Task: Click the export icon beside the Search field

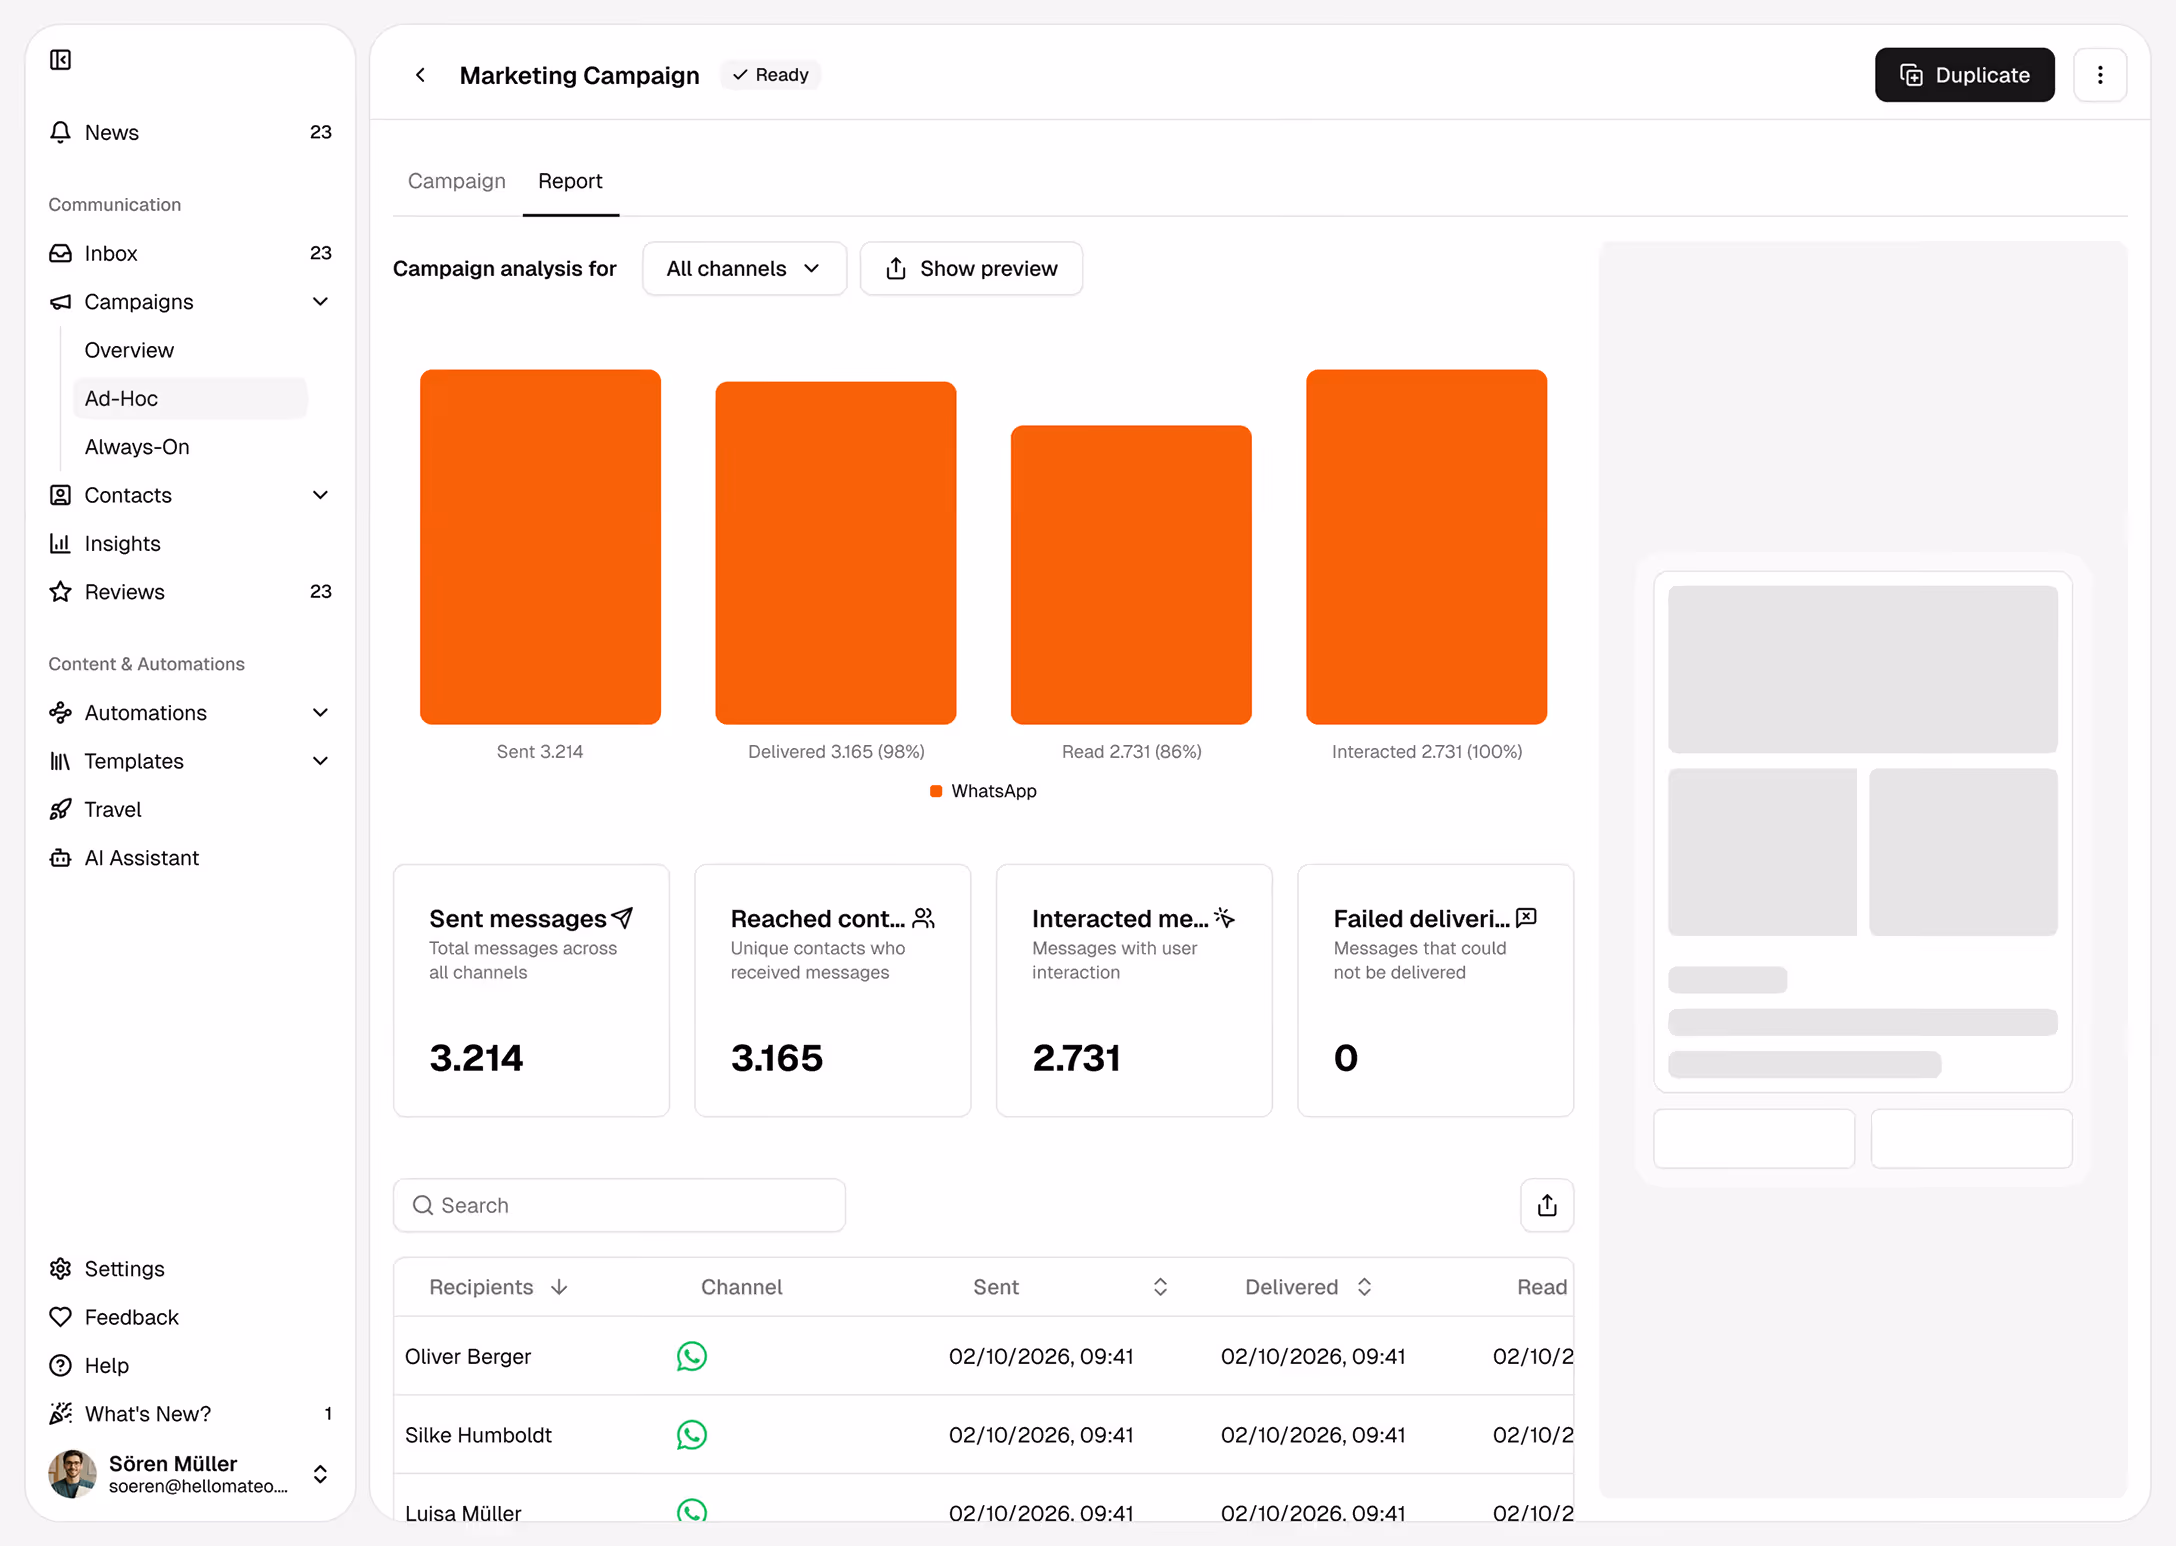Action: 1547,1205
